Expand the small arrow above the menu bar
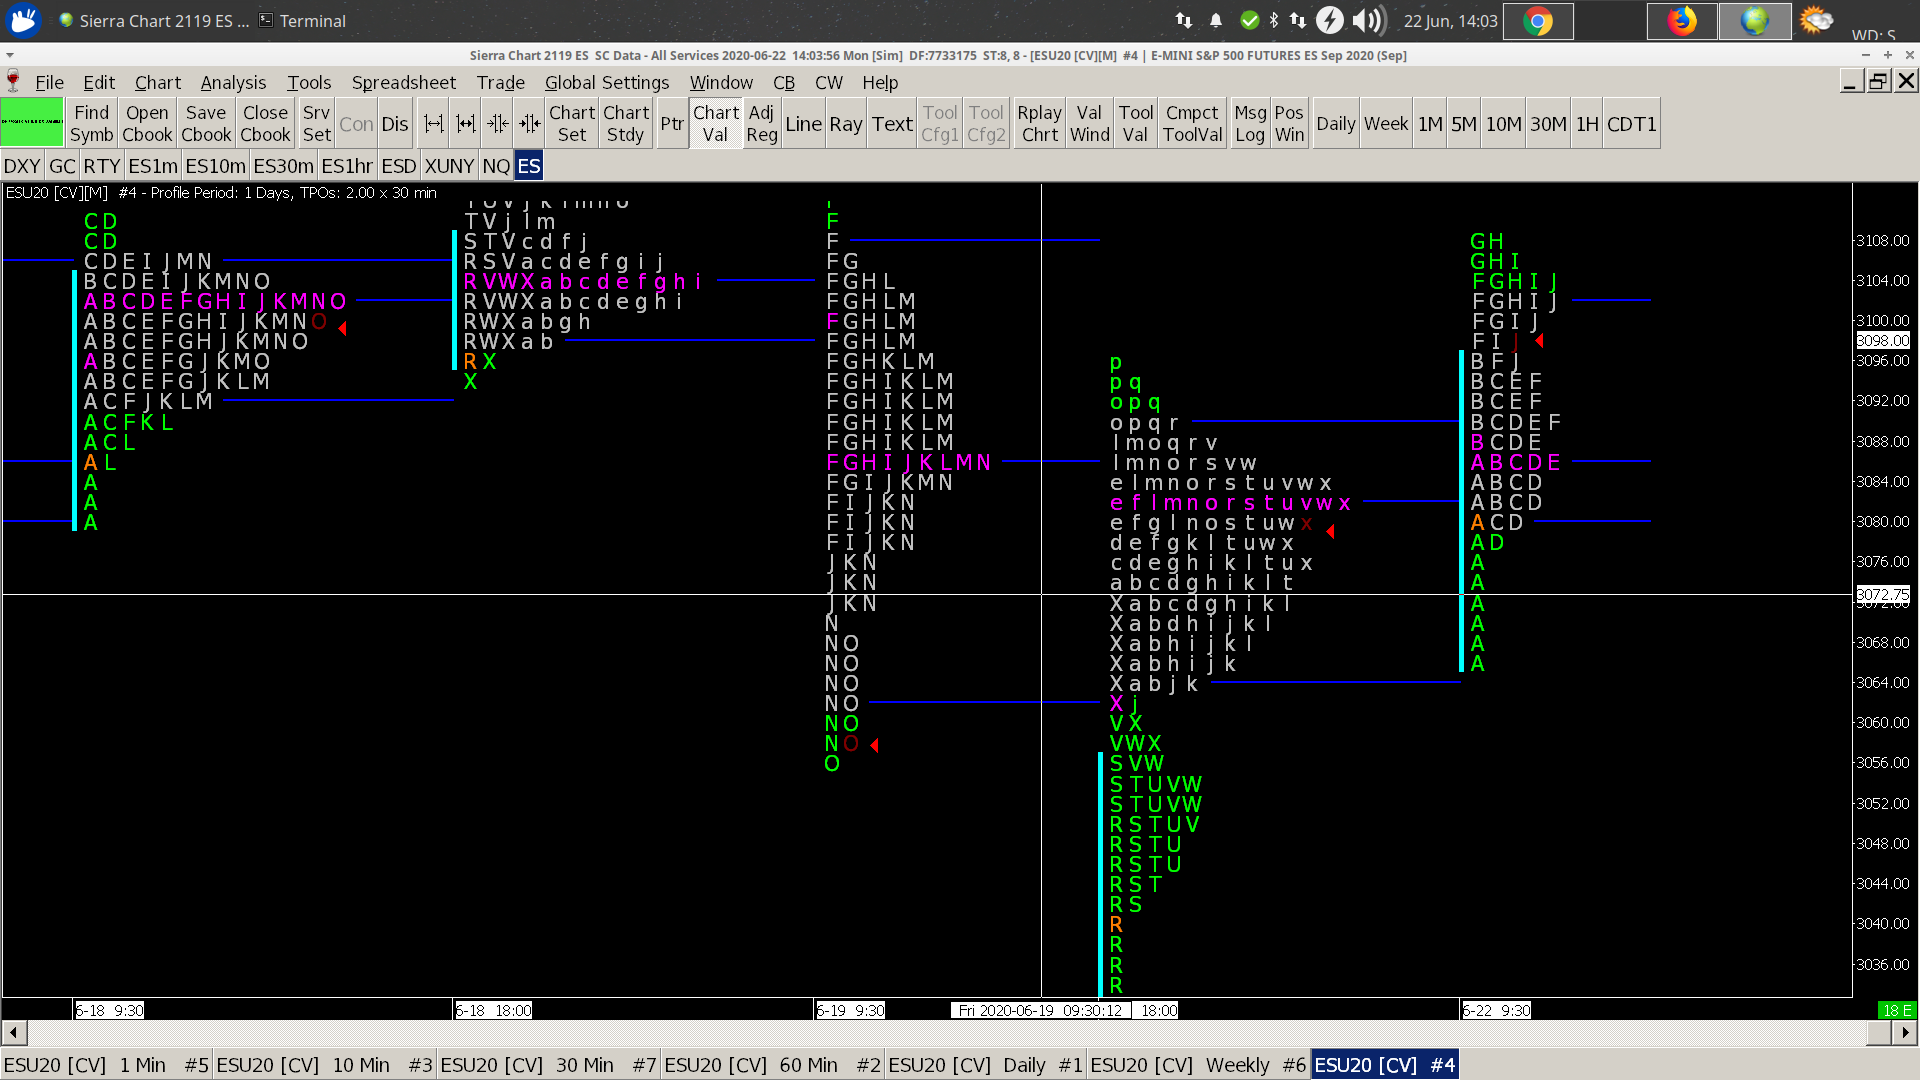 coord(9,55)
